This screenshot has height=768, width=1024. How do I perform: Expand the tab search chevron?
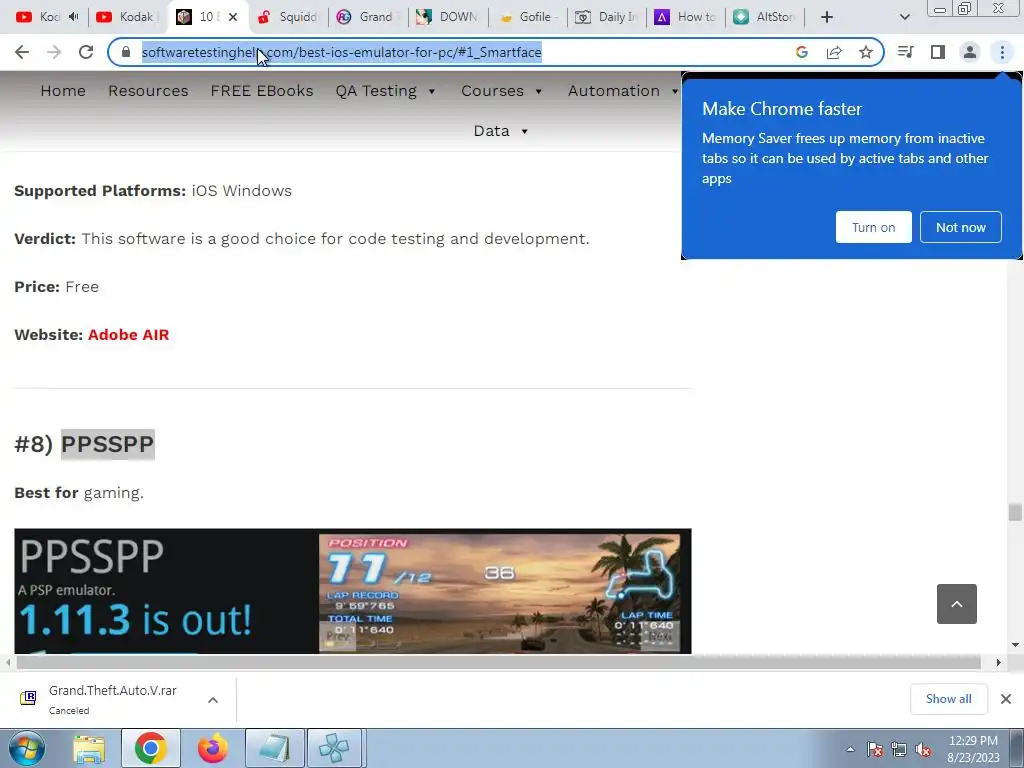click(904, 17)
